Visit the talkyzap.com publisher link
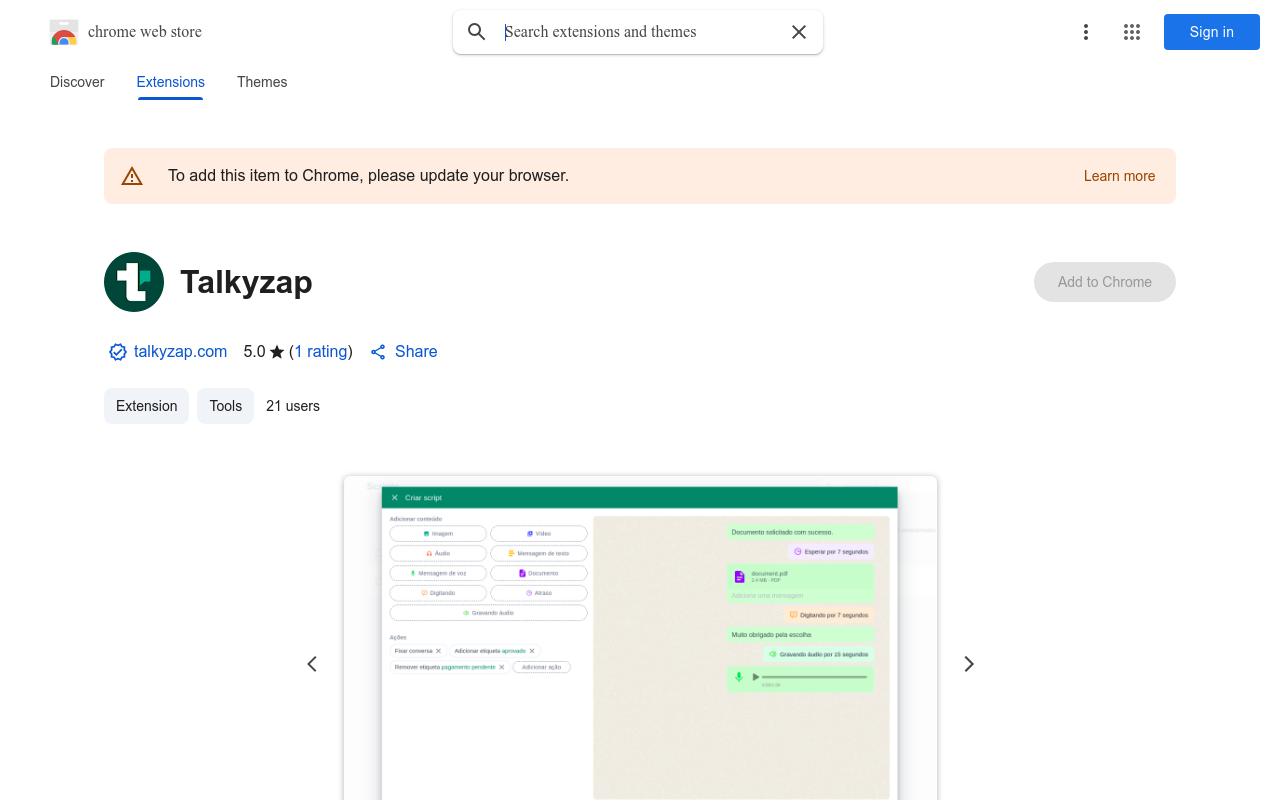 coord(180,352)
